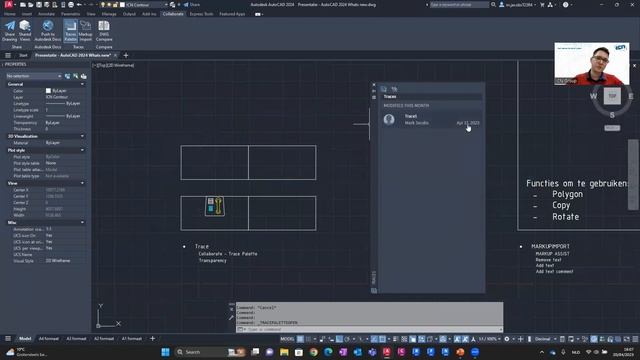Open Markup Import tool
Image resolution: width=640 pixels, height=360 pixels.
tap(85, 31)
